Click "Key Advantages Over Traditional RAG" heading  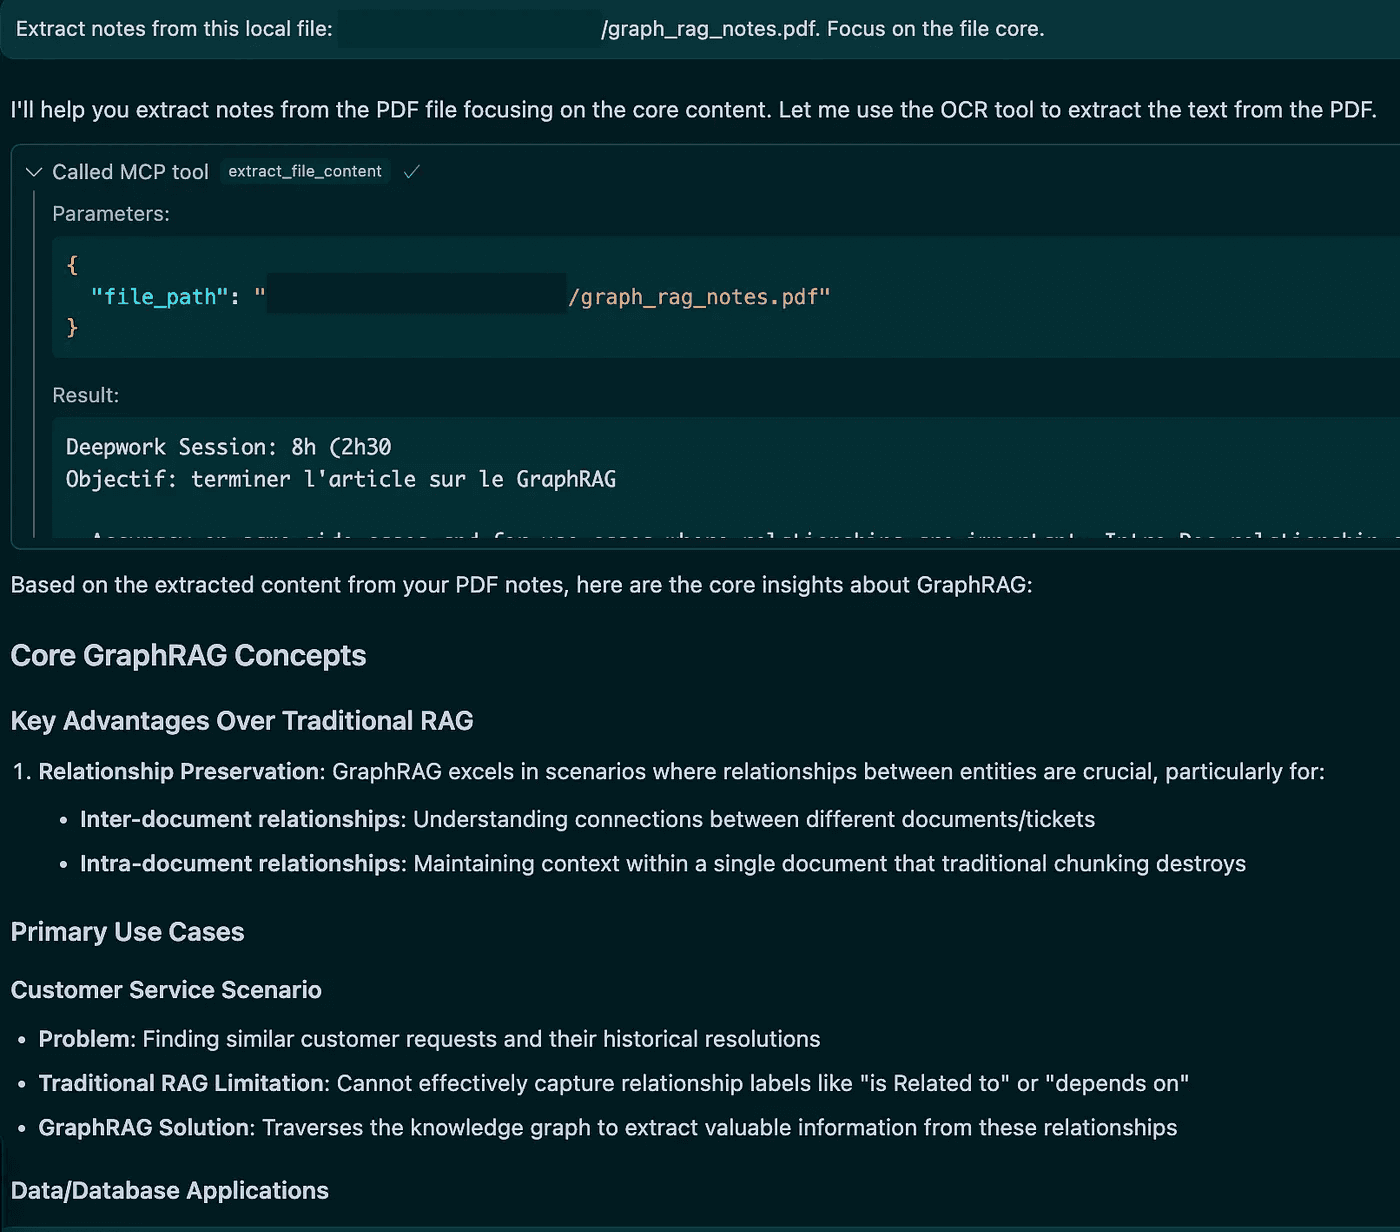242,721
